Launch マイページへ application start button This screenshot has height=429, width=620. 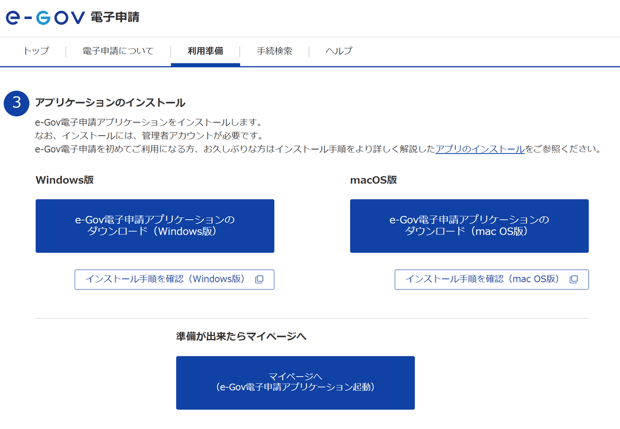[x=295, y=383]
